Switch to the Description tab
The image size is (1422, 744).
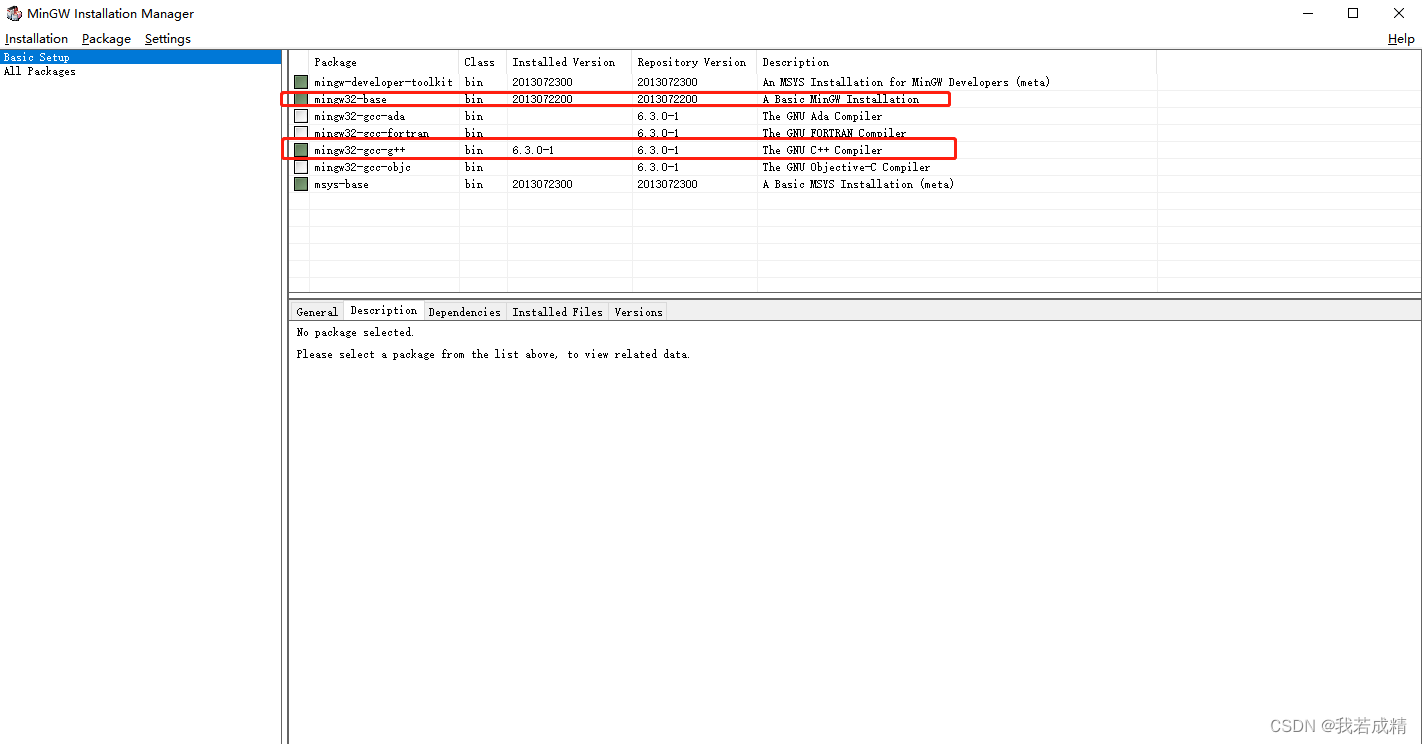coord(384,311)
